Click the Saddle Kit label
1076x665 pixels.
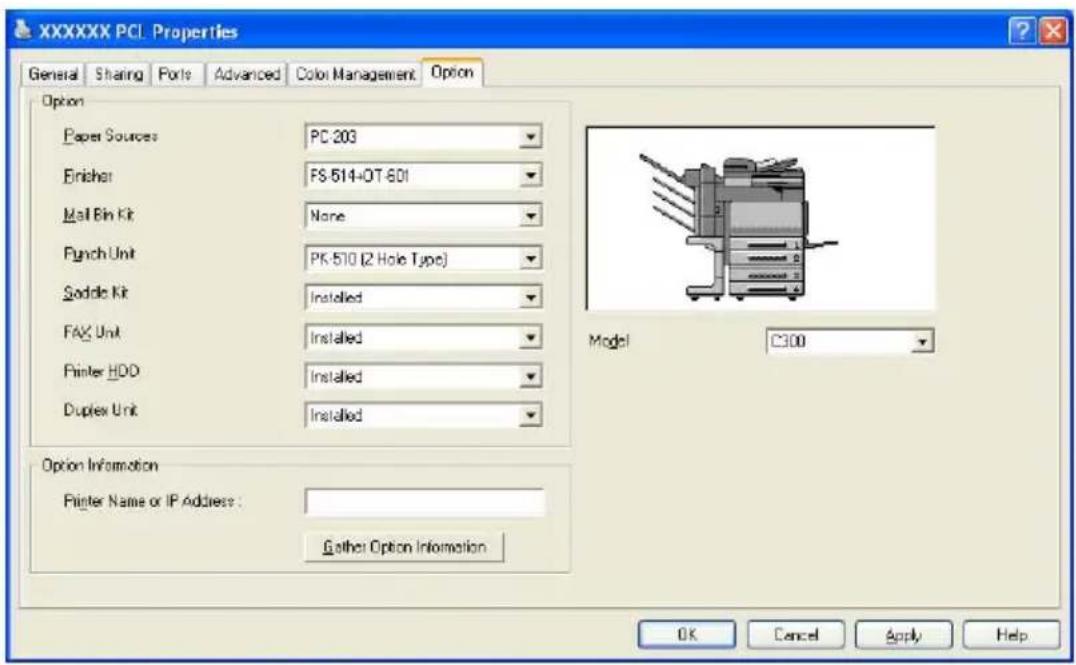point(96,293)
